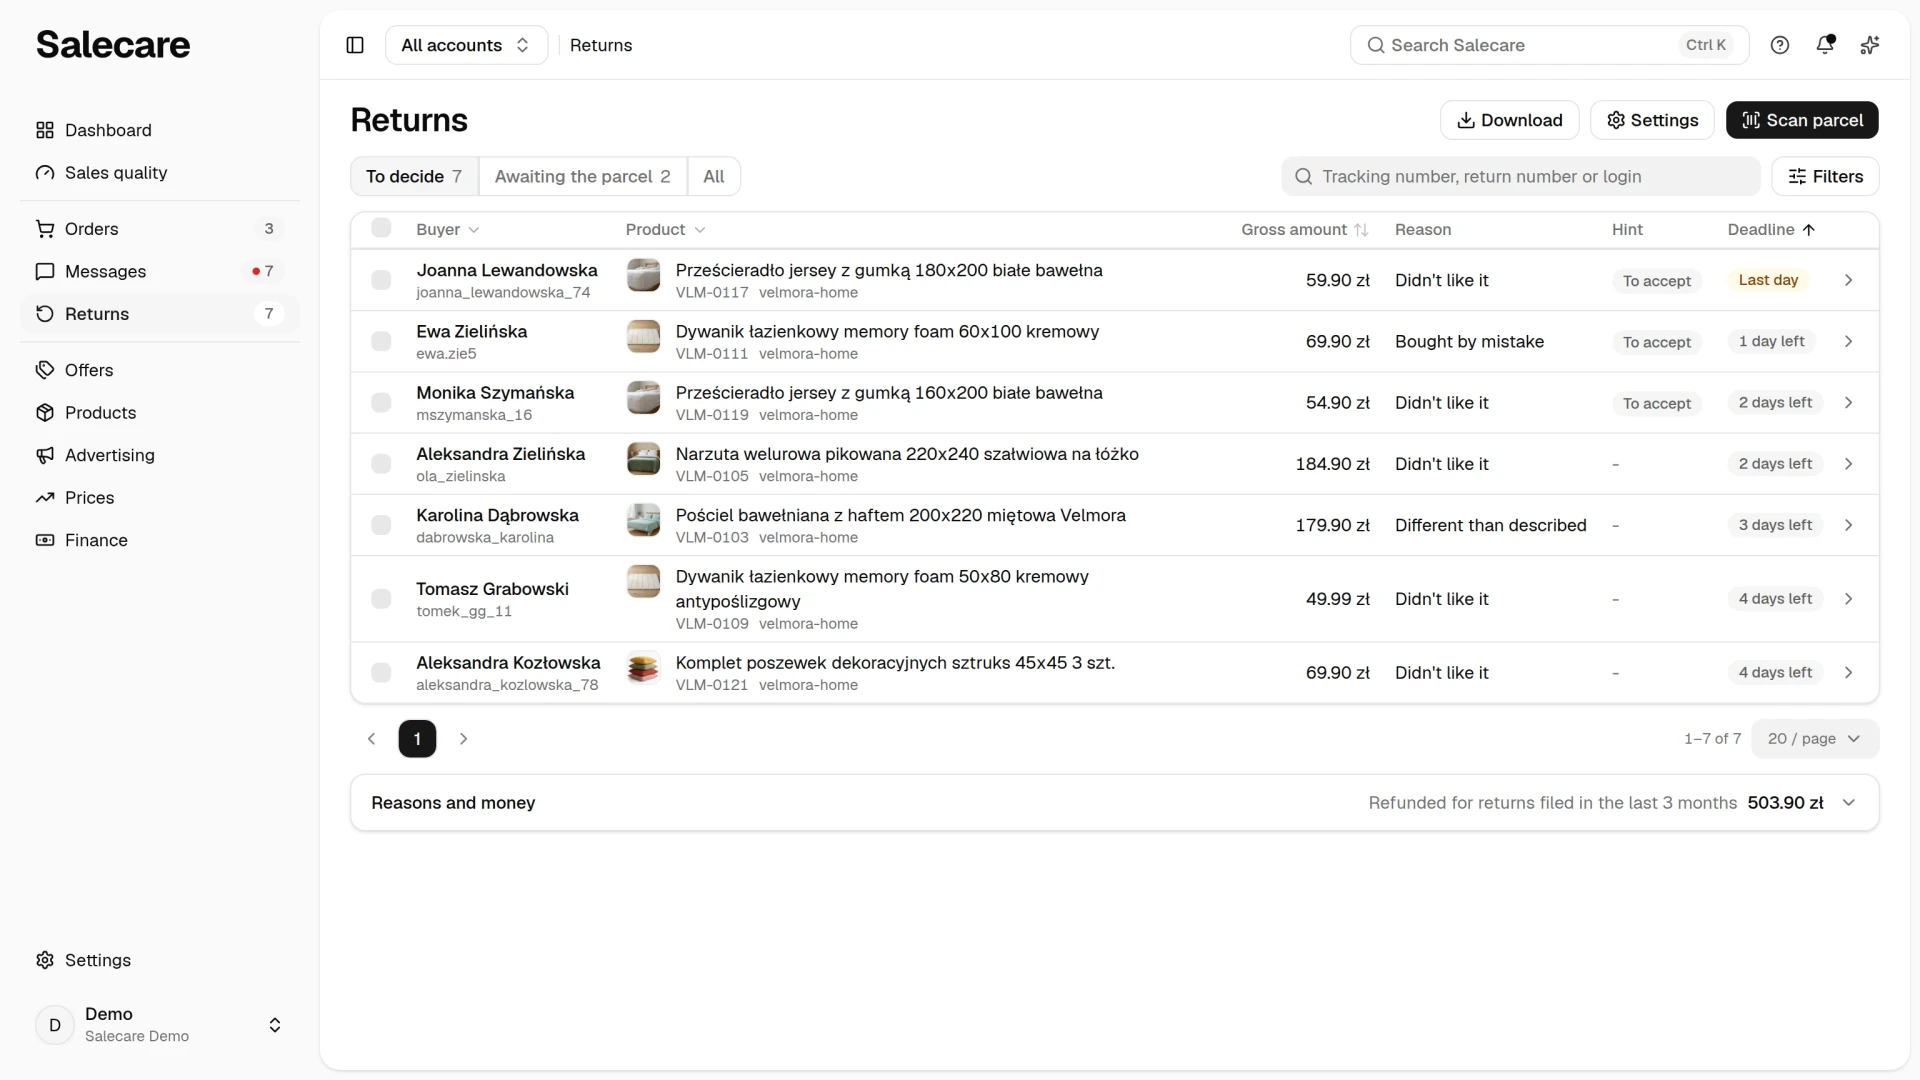Switch to Awaiting the parcel tab
Screen dimensions: 1920x1080
582,176
